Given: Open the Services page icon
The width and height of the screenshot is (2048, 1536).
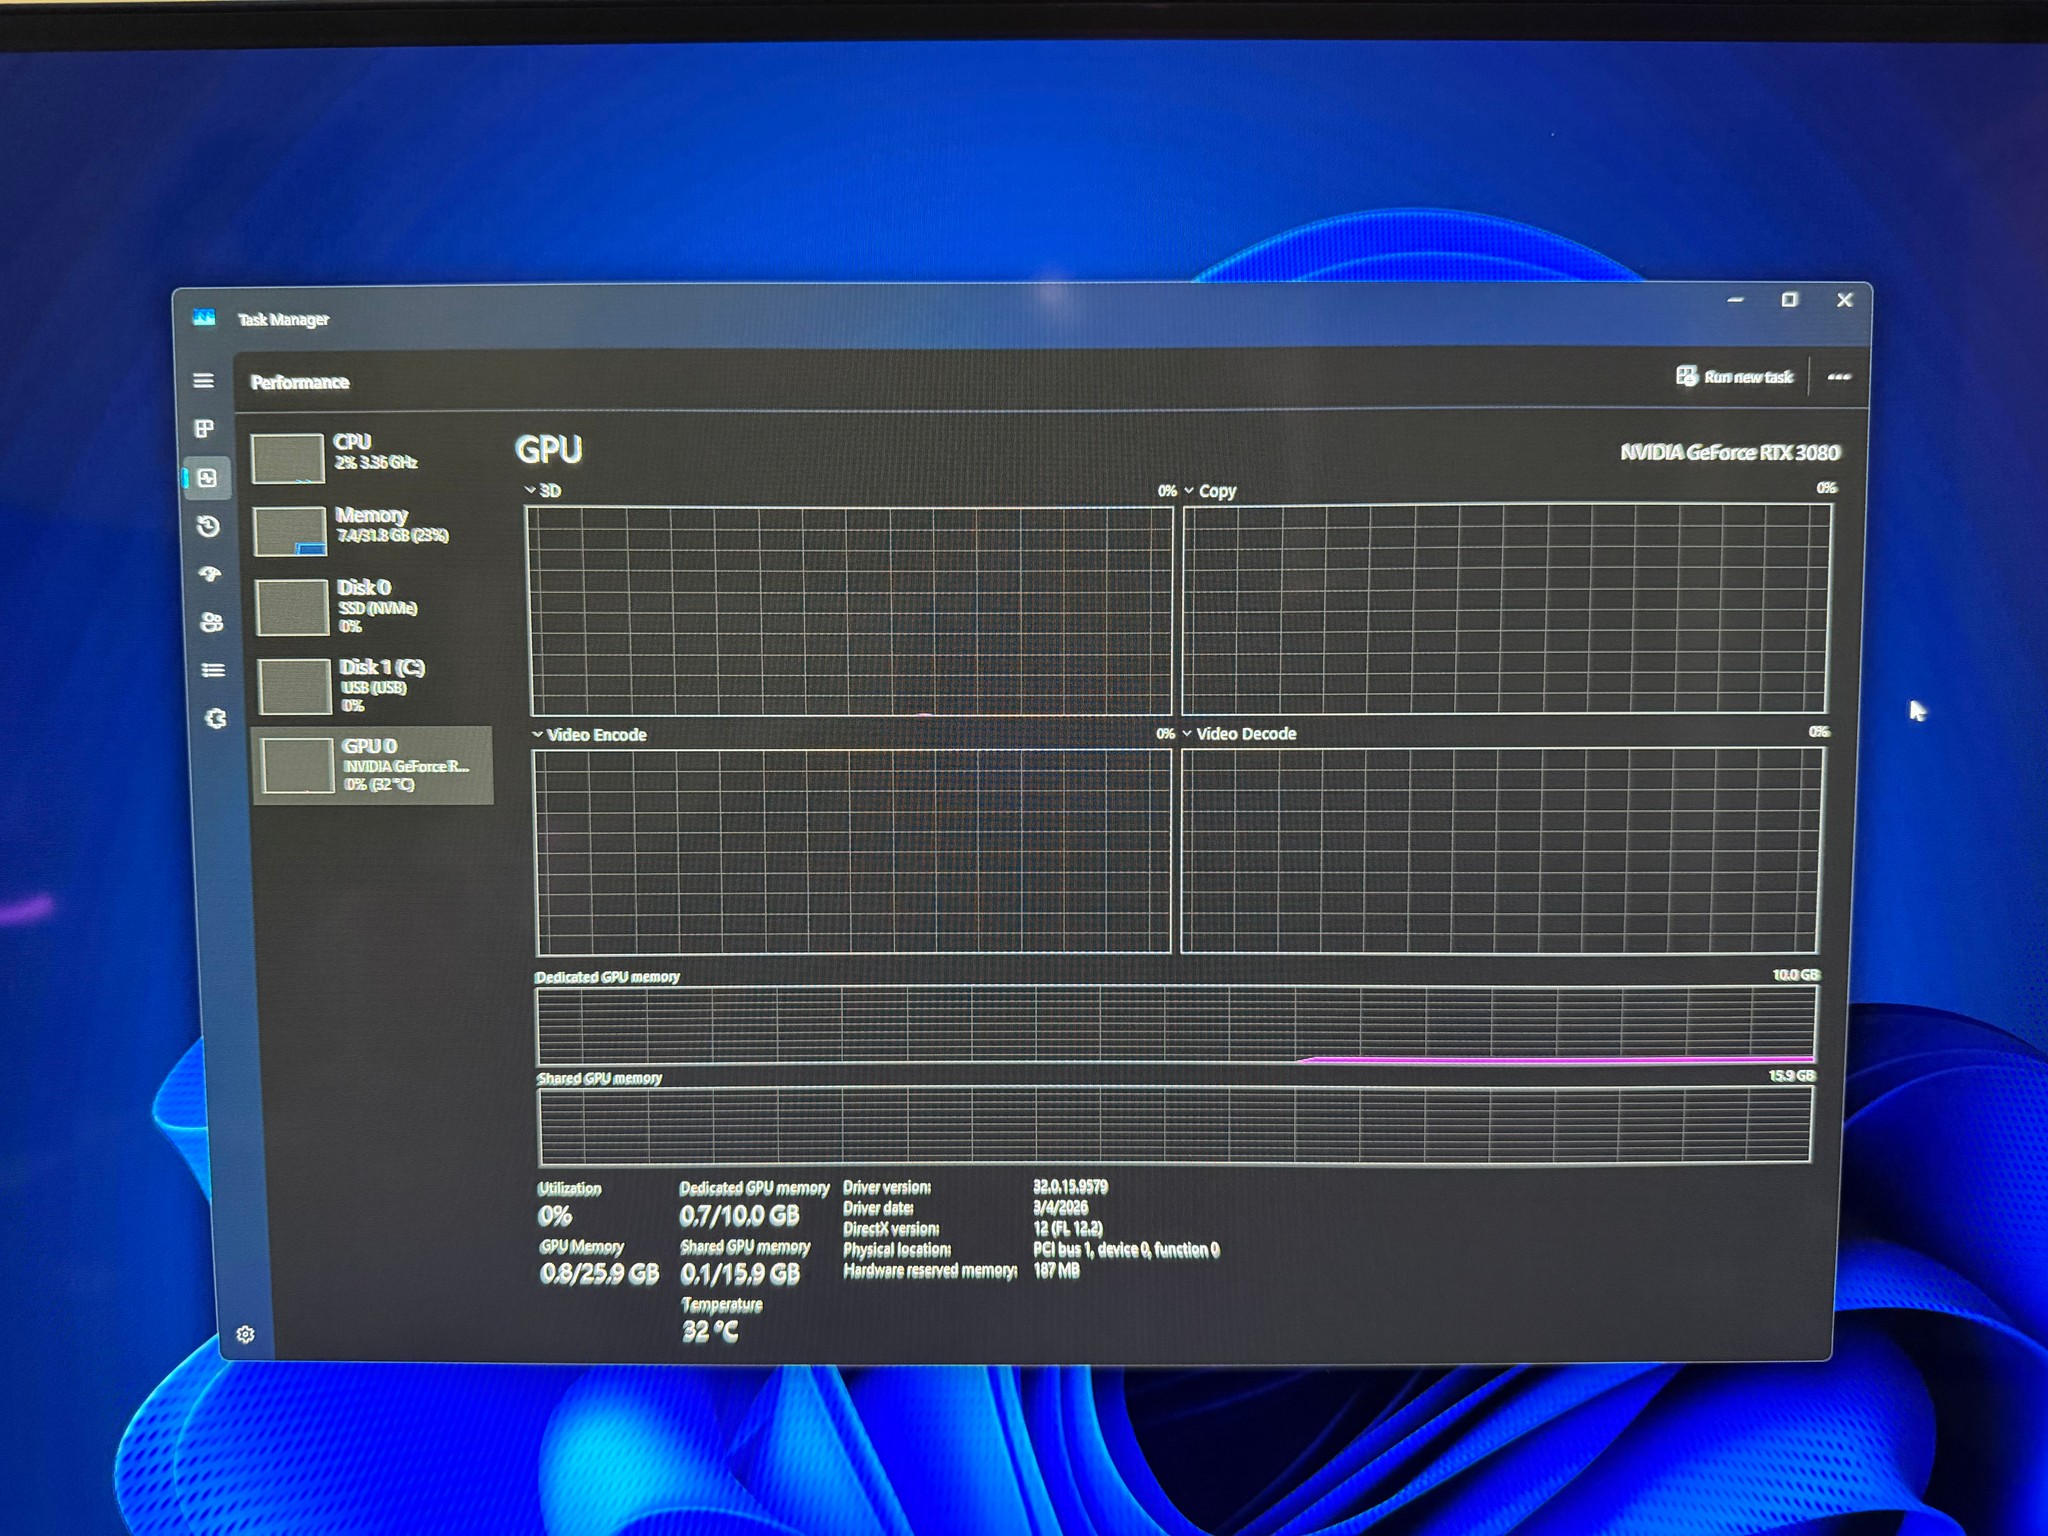Looking at the screenshot, I should (x=215, y=719).
